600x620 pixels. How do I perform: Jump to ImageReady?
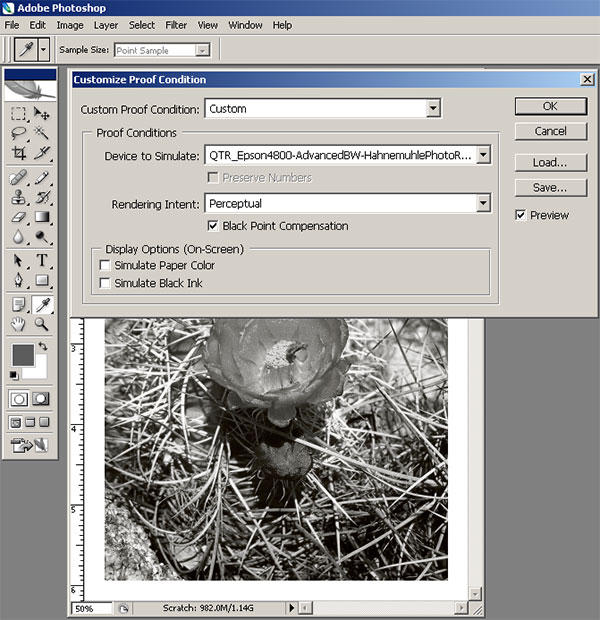point(29,445)
